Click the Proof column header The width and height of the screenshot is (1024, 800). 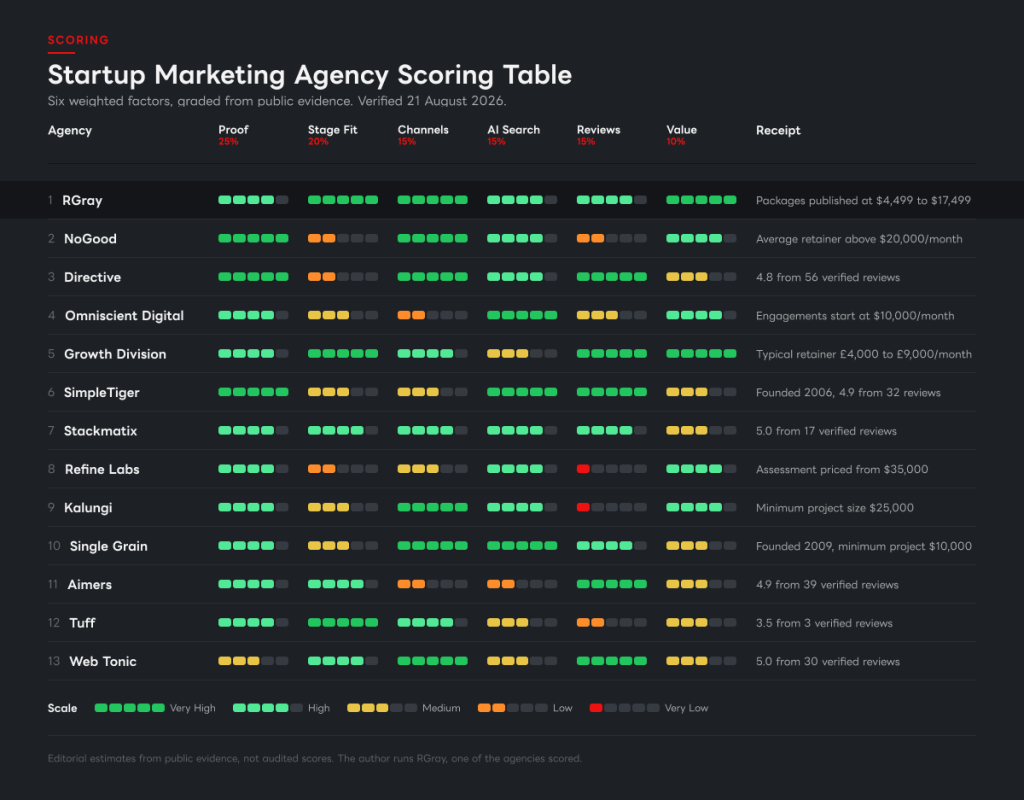pyautogui.click(x=233, y=129)
